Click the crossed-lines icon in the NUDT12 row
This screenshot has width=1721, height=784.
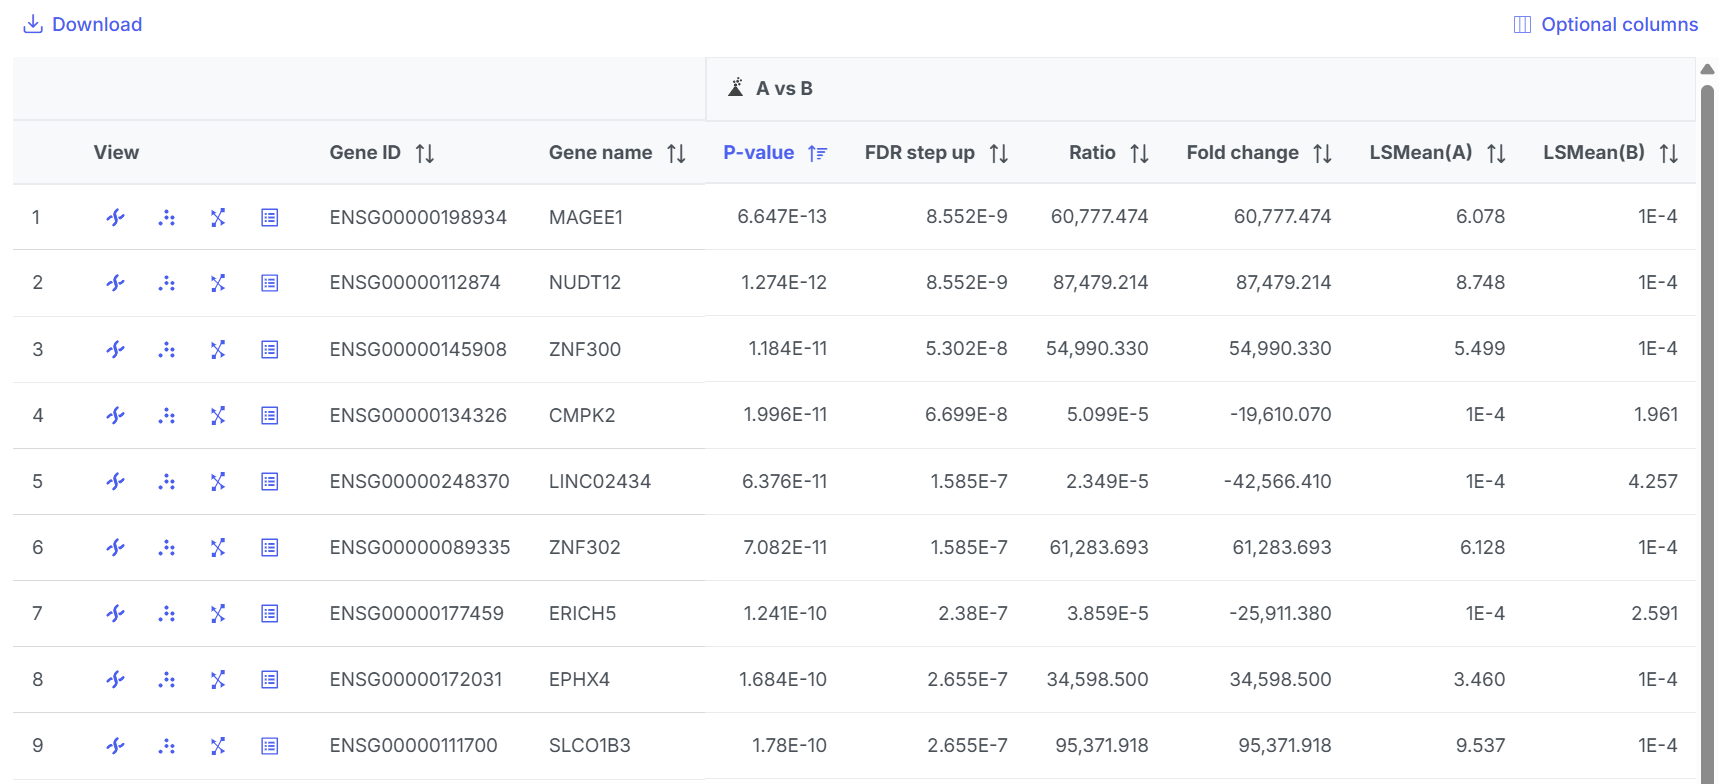click(218, 283)
